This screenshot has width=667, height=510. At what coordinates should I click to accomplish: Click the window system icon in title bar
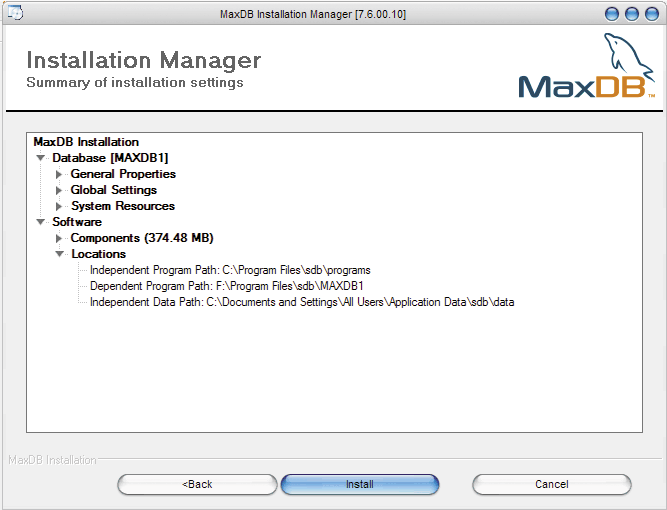pos(15,13)
